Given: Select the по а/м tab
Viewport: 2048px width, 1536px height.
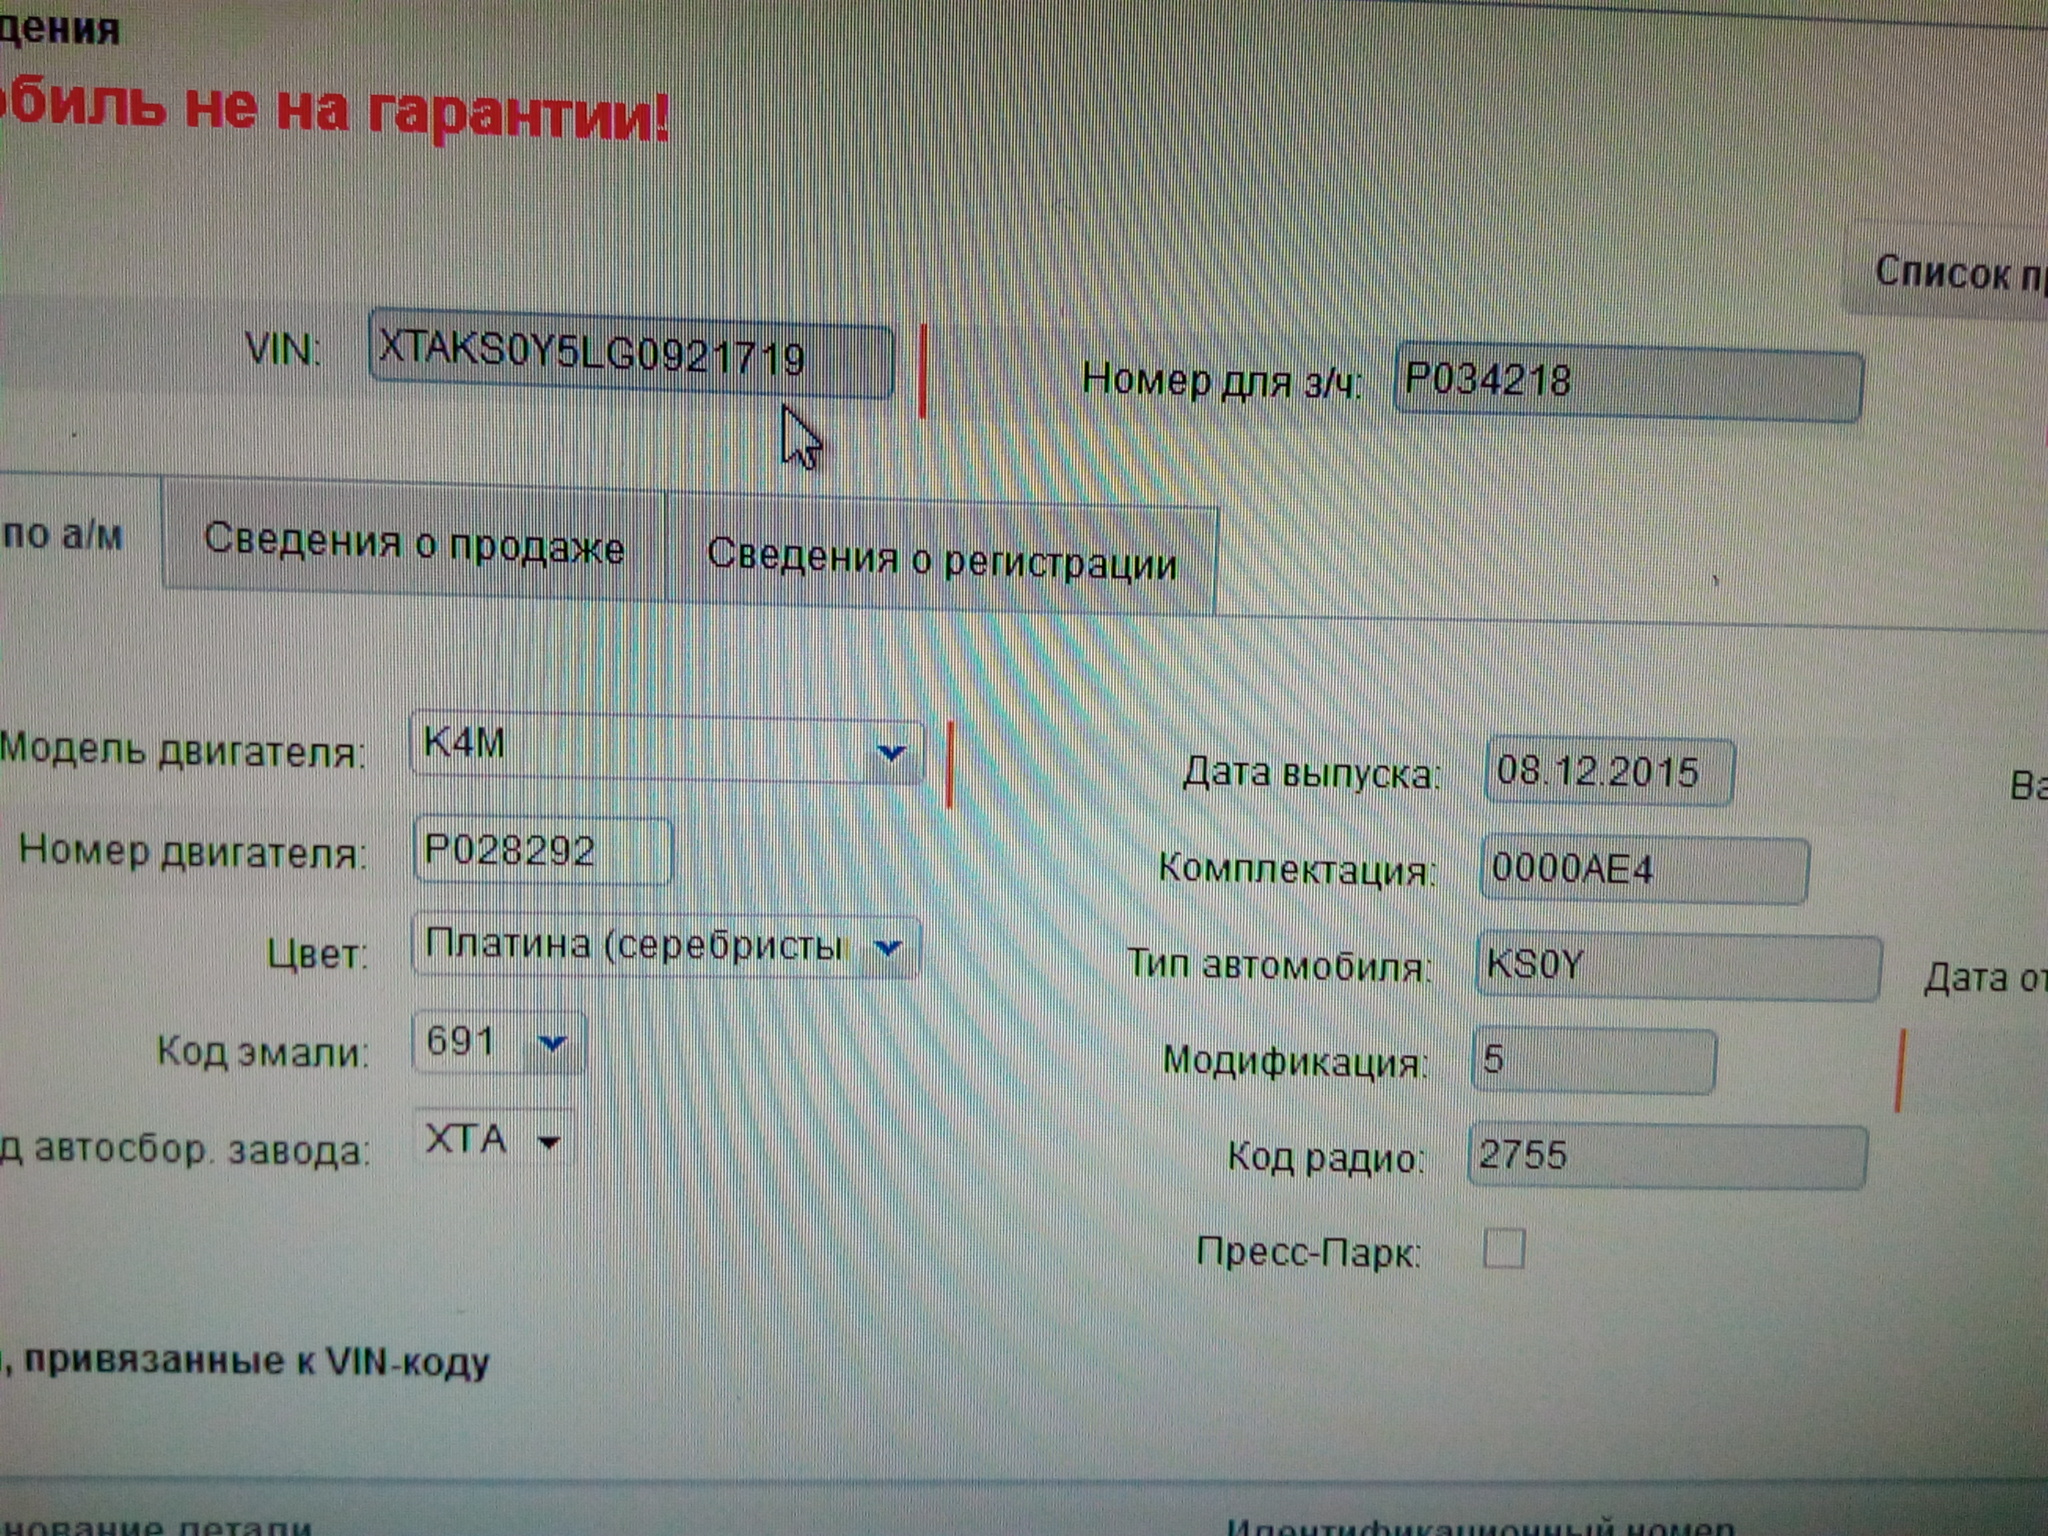Looking at the screenshot, I should (65, 535).
